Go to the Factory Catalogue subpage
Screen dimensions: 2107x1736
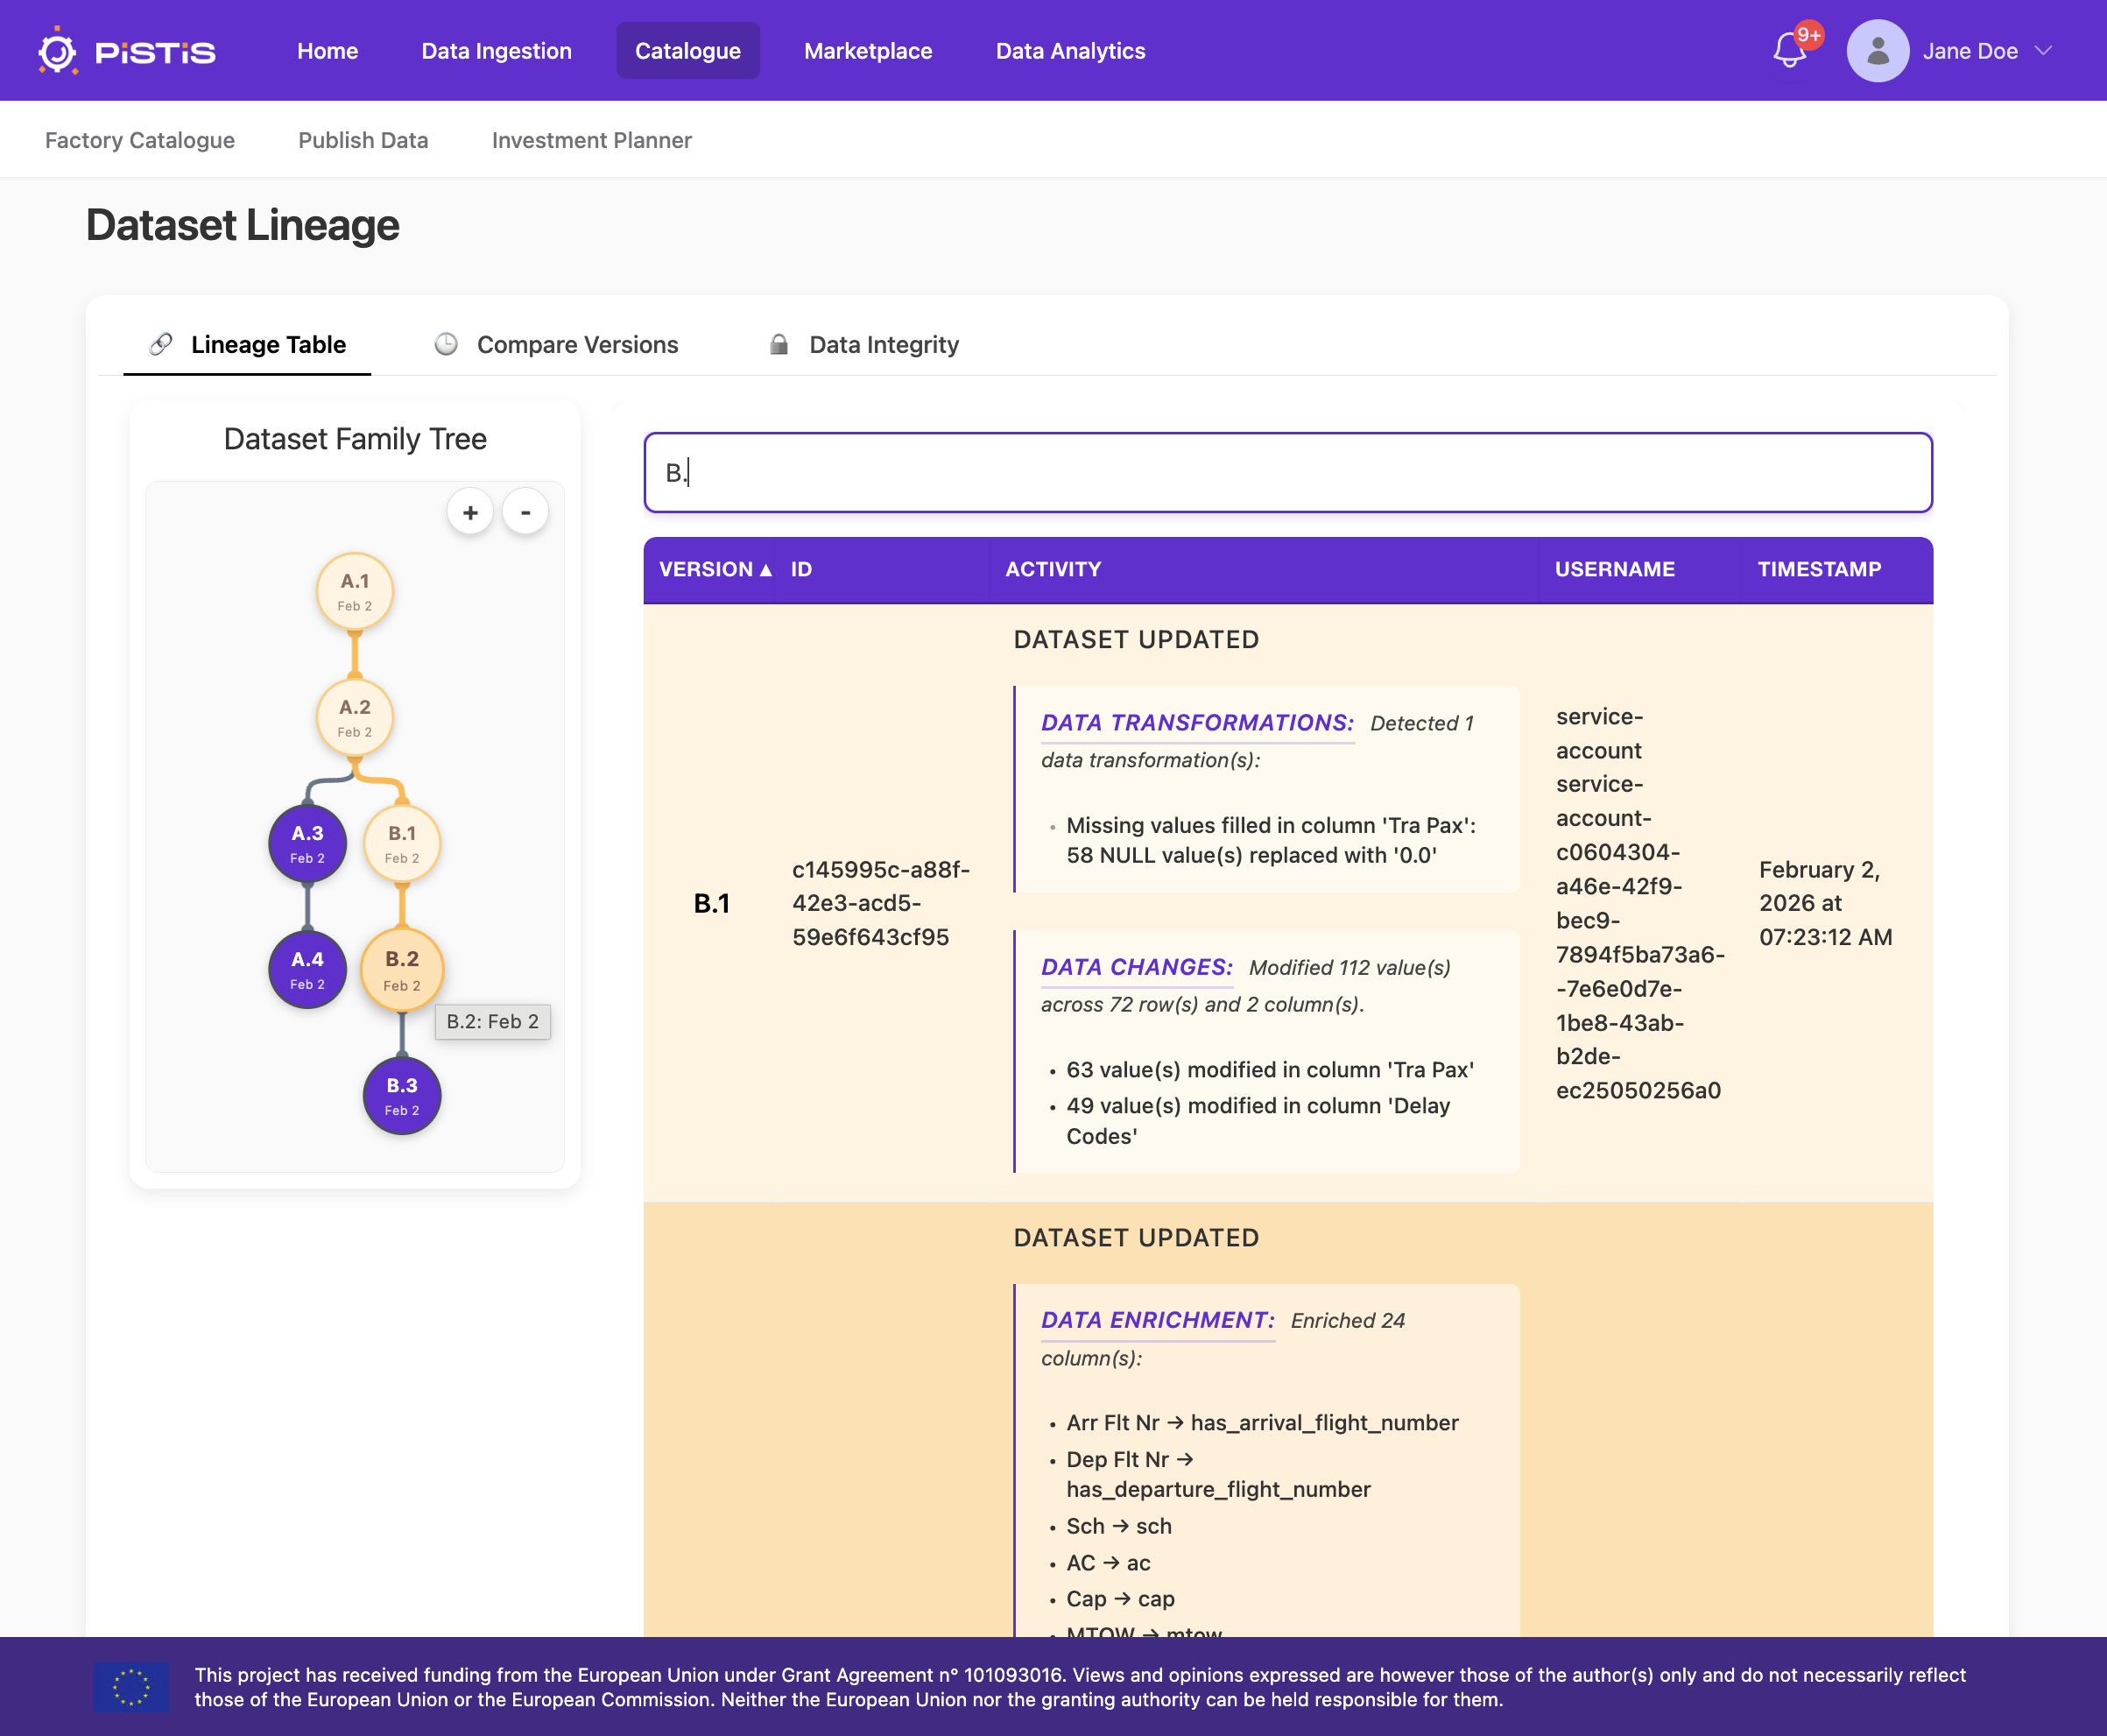(x=140, y=140)
